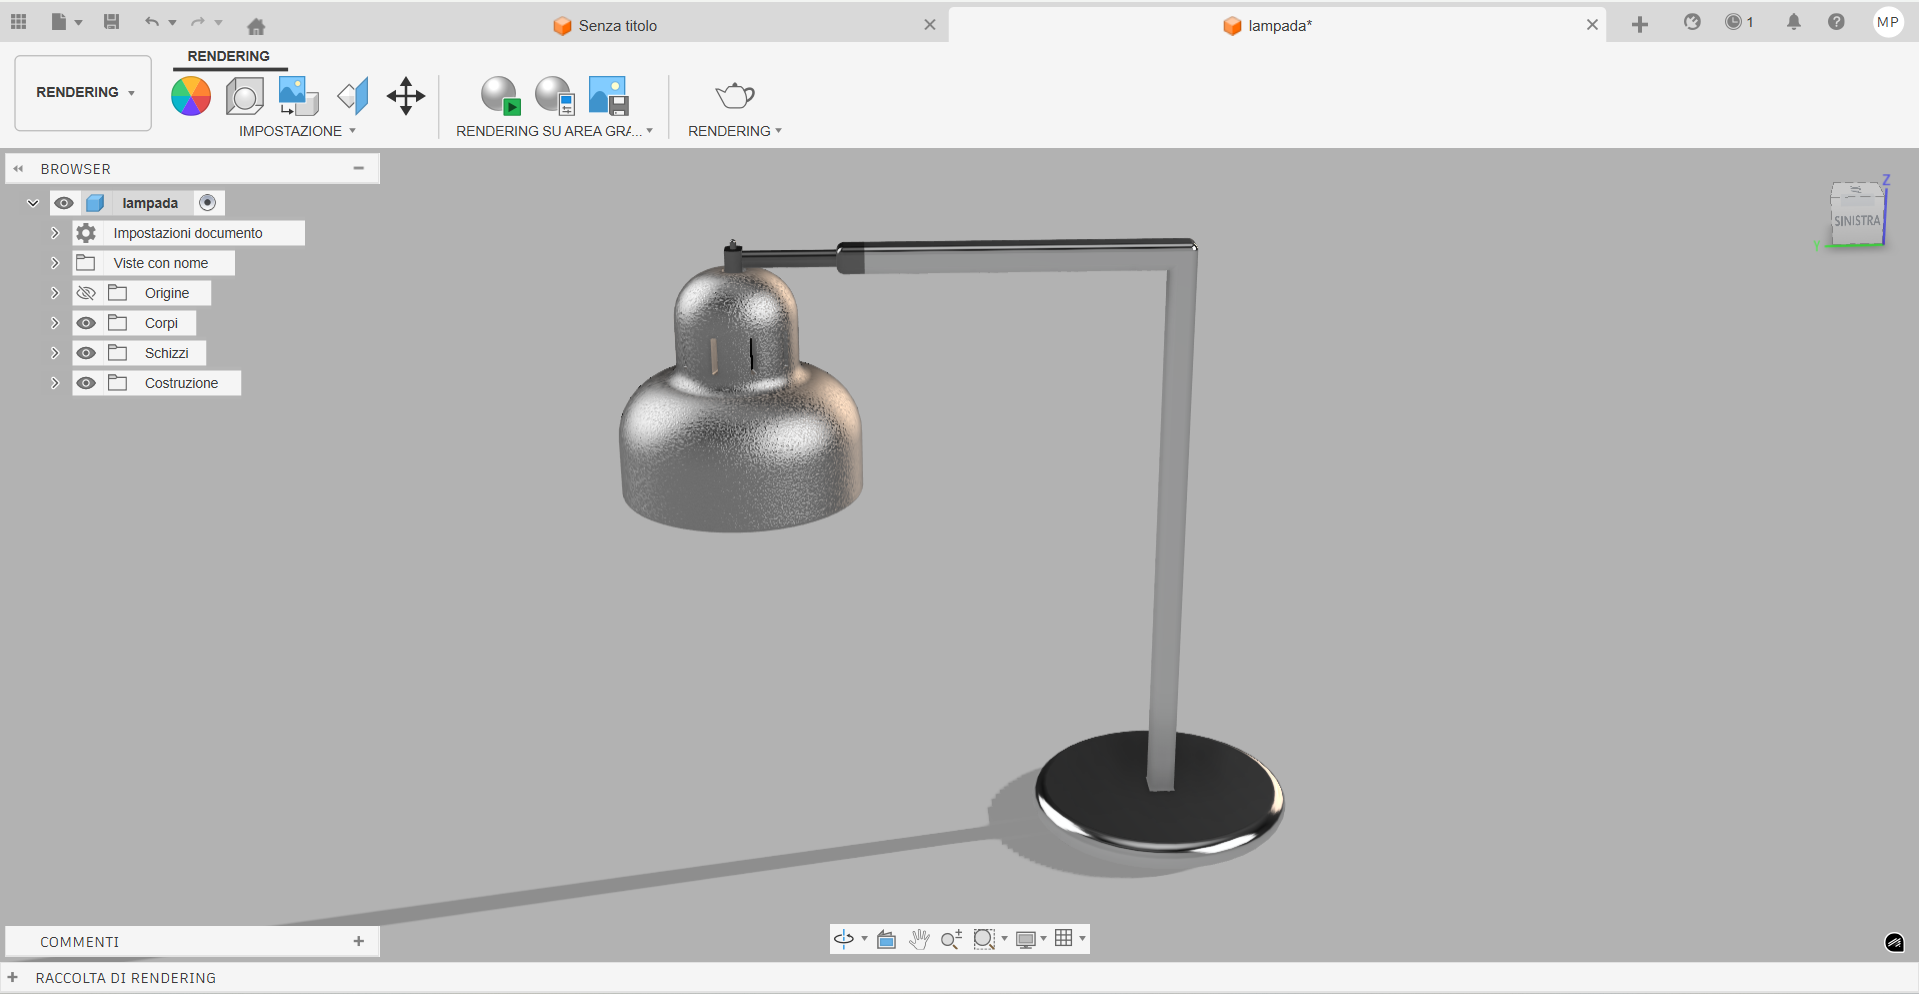Open the capture image save icon
Image resolution: width=1919 pixels, height=994 pixels.
coord(606,94)
